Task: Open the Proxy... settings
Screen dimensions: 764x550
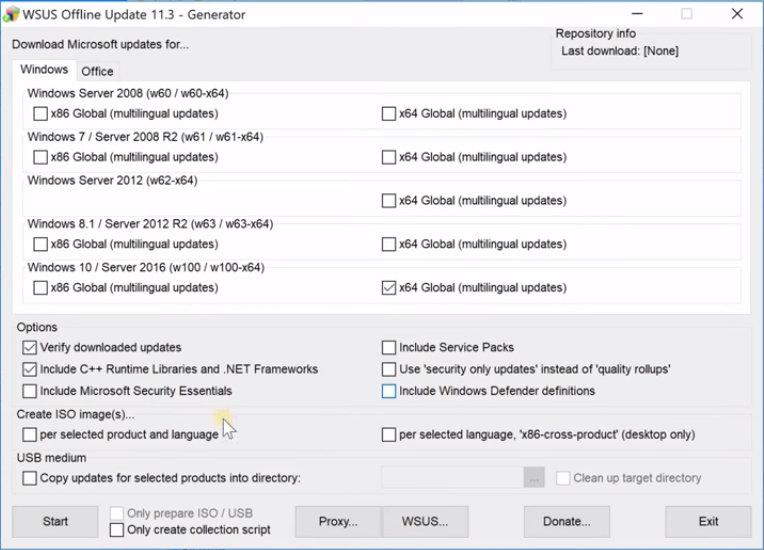Action: click(x=338, y=521)
